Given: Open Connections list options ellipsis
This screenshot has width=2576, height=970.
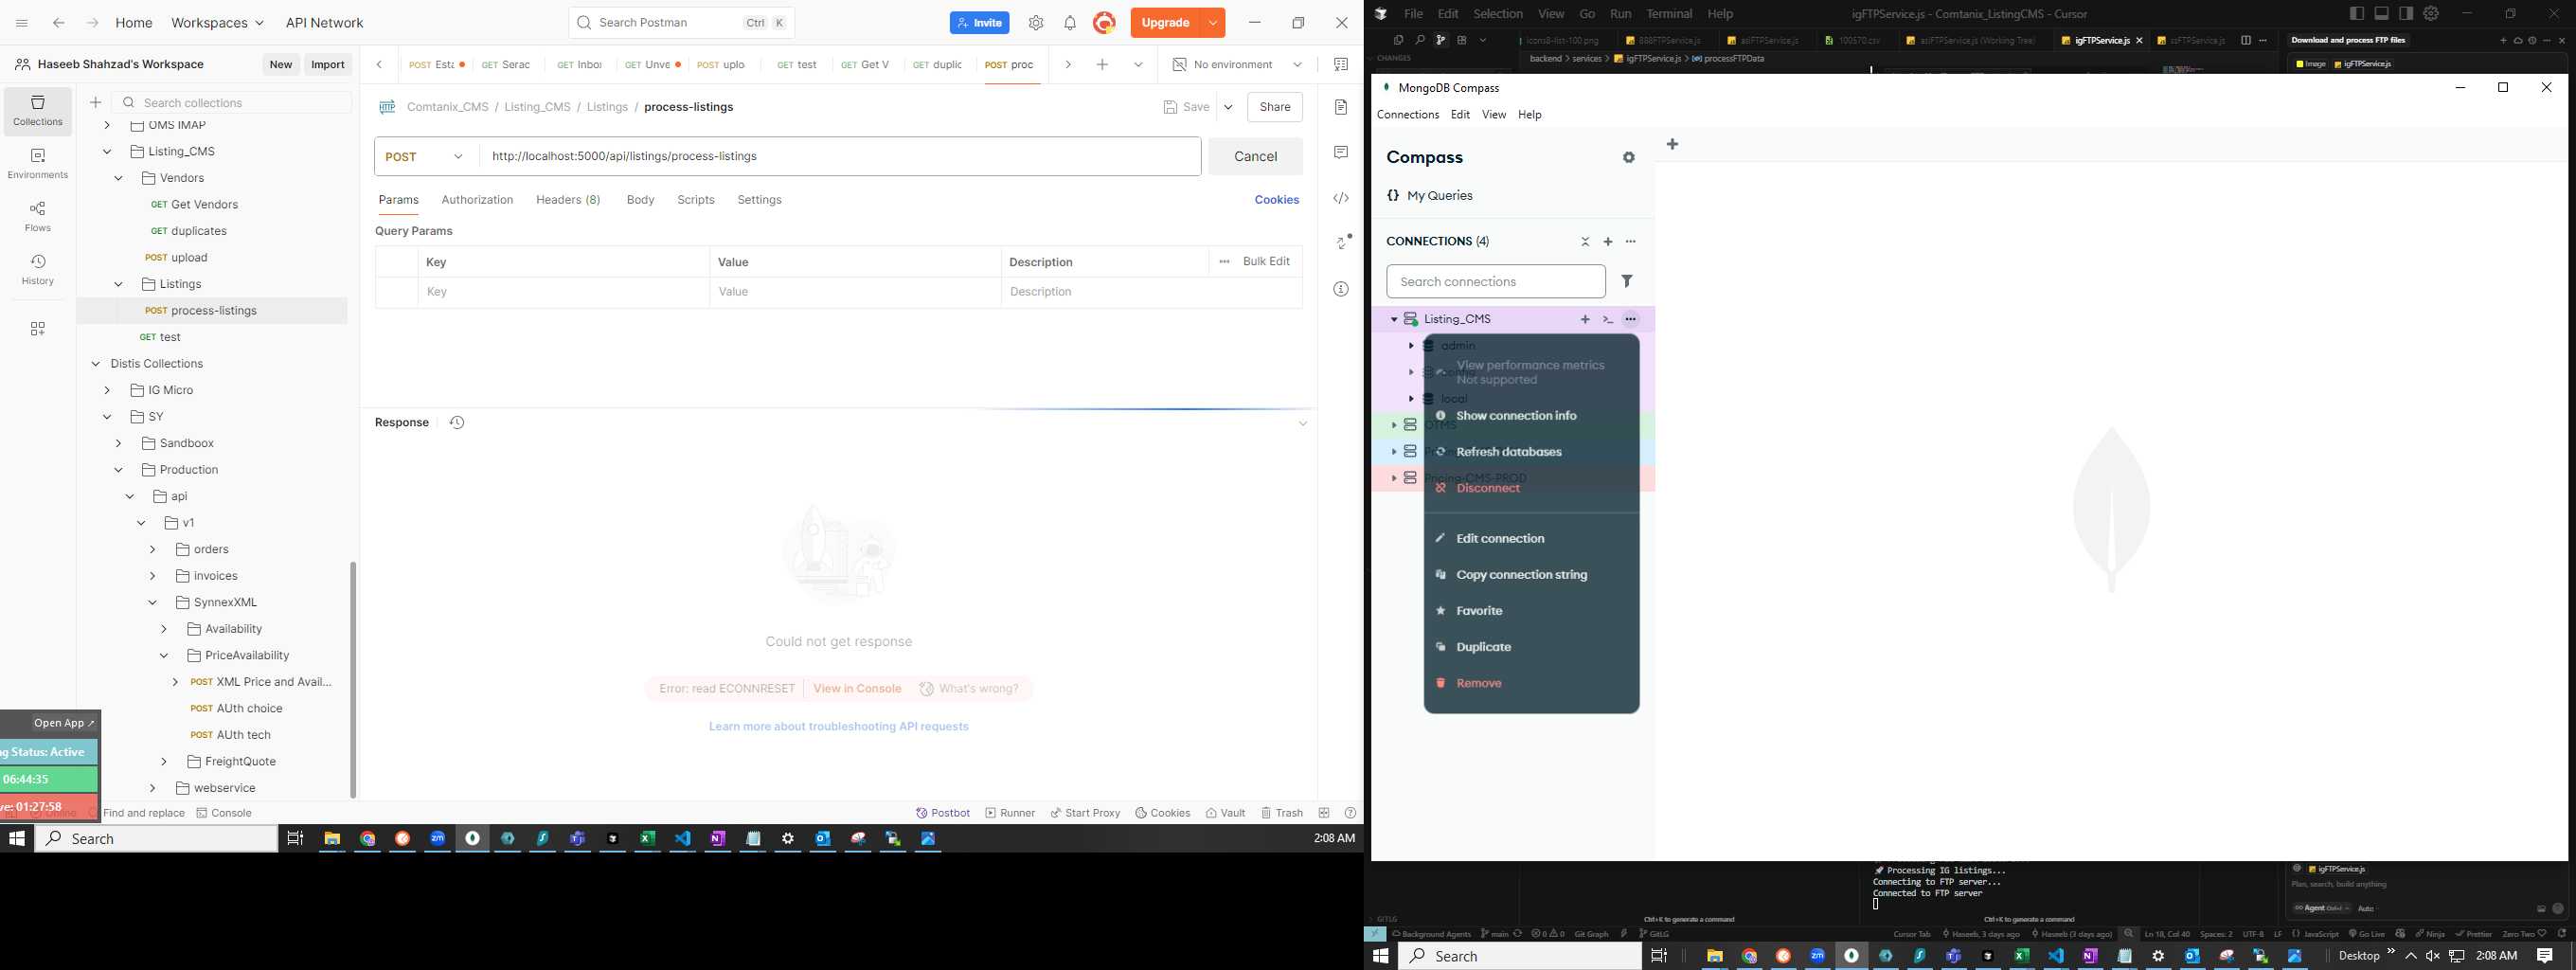Looking at the screenshot, I should 1631,242.
